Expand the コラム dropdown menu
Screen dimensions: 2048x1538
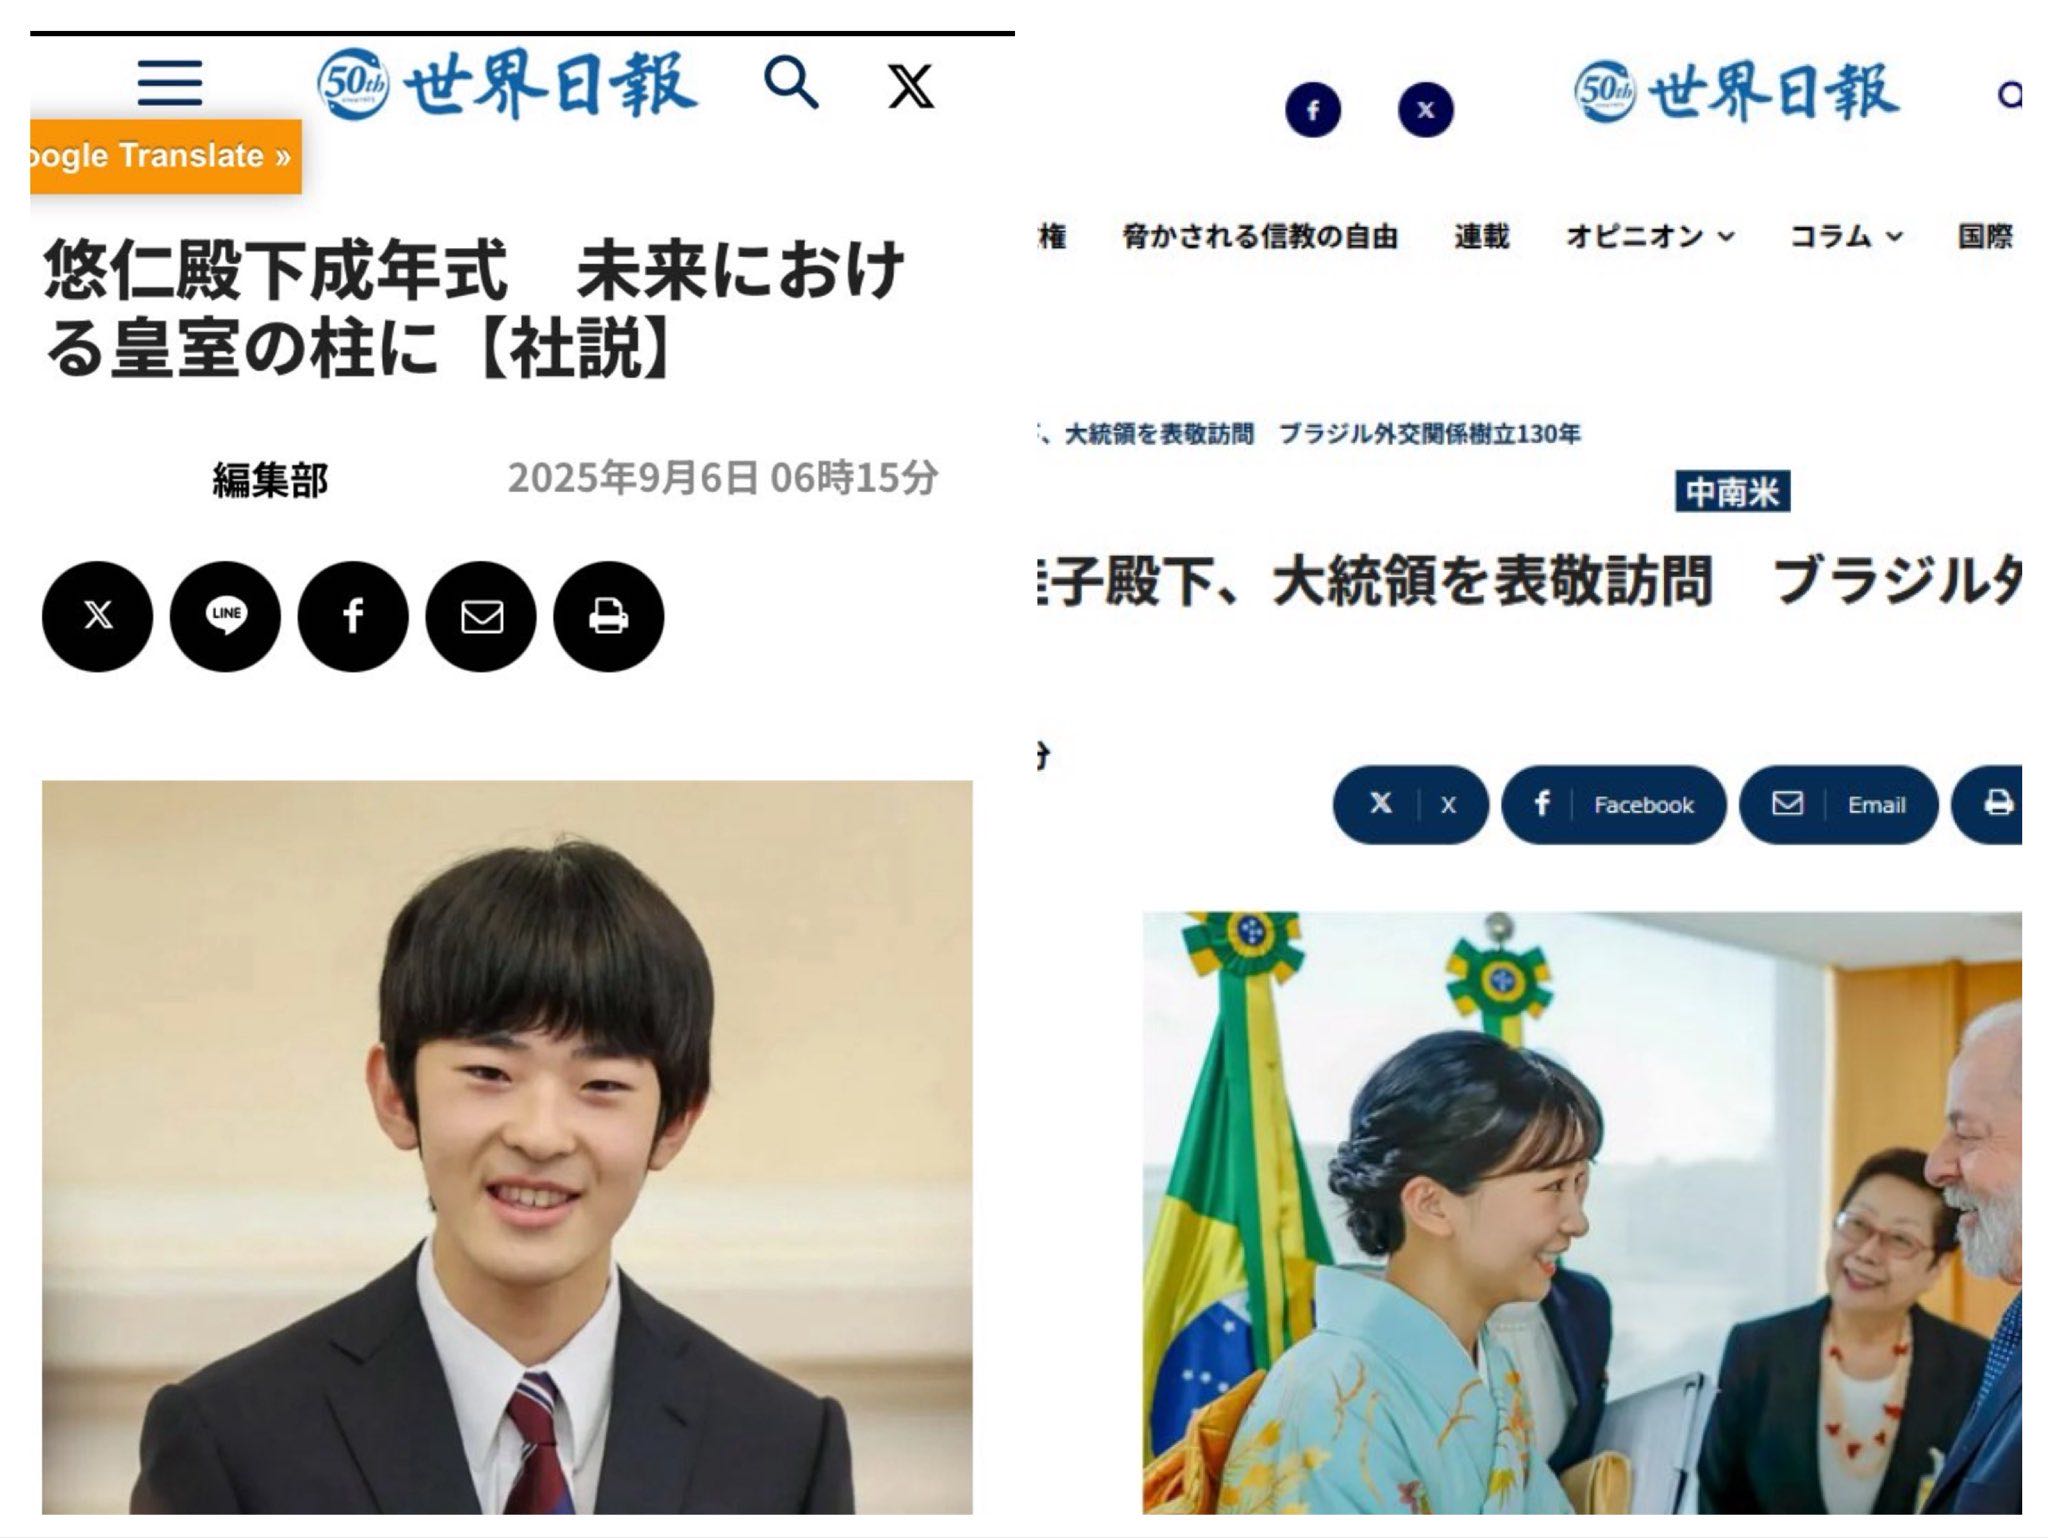1845,237
